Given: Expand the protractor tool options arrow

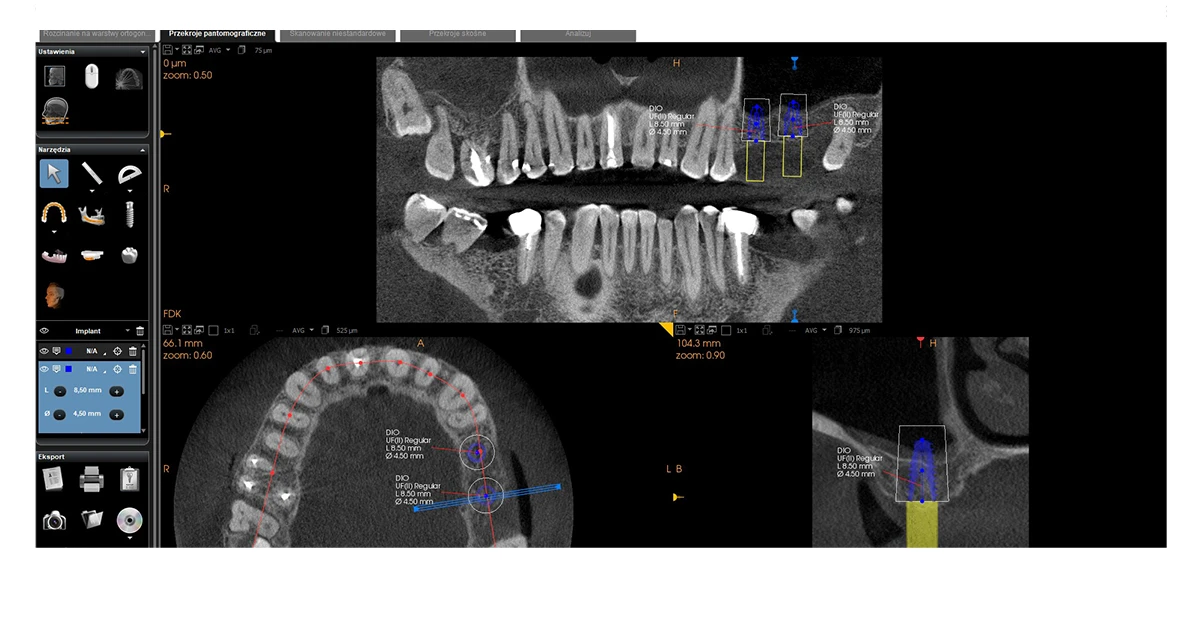Looking at the screenshot, I should pyautogui.click(x=129, y=190).
